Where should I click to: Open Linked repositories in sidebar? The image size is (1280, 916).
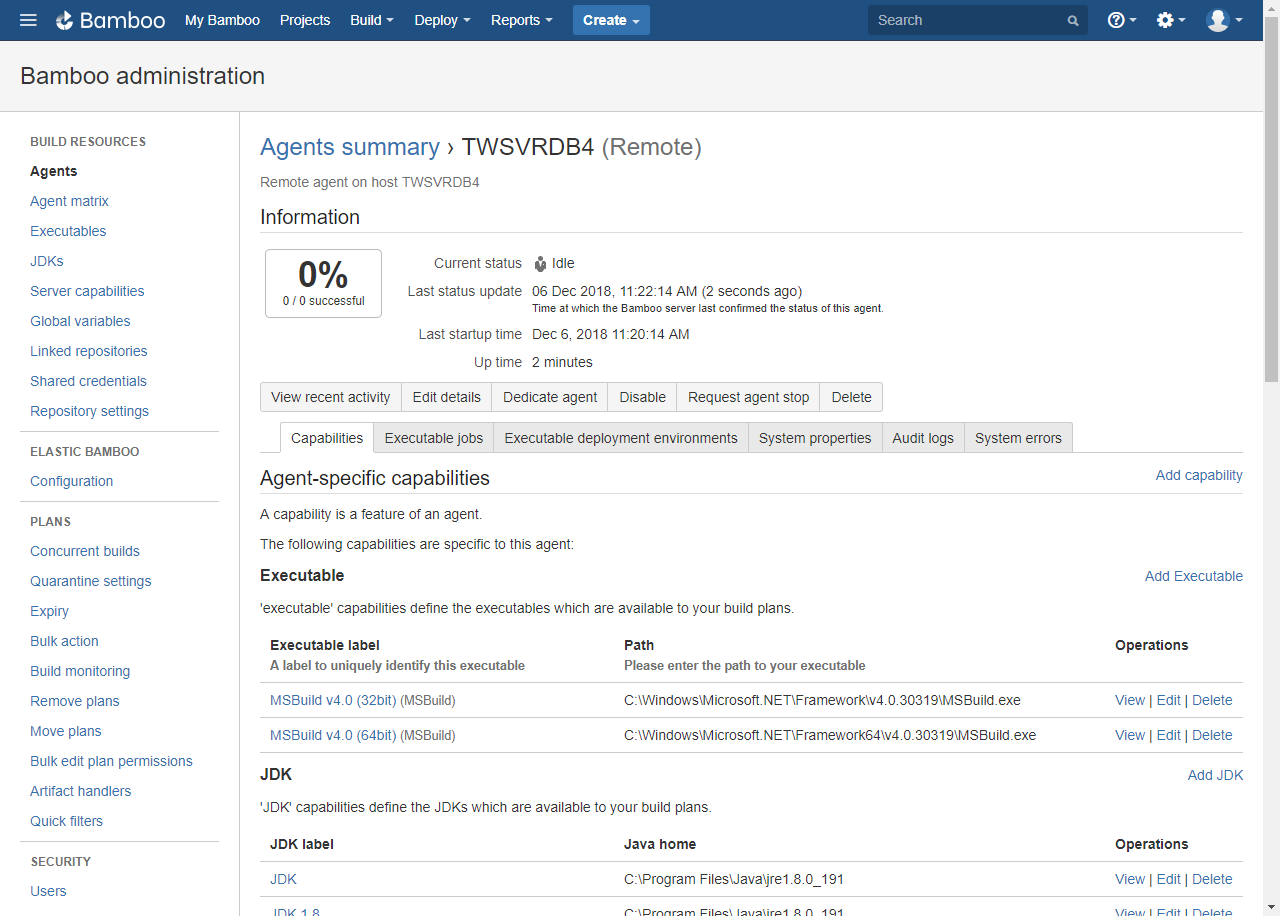[x=89, y=351]
